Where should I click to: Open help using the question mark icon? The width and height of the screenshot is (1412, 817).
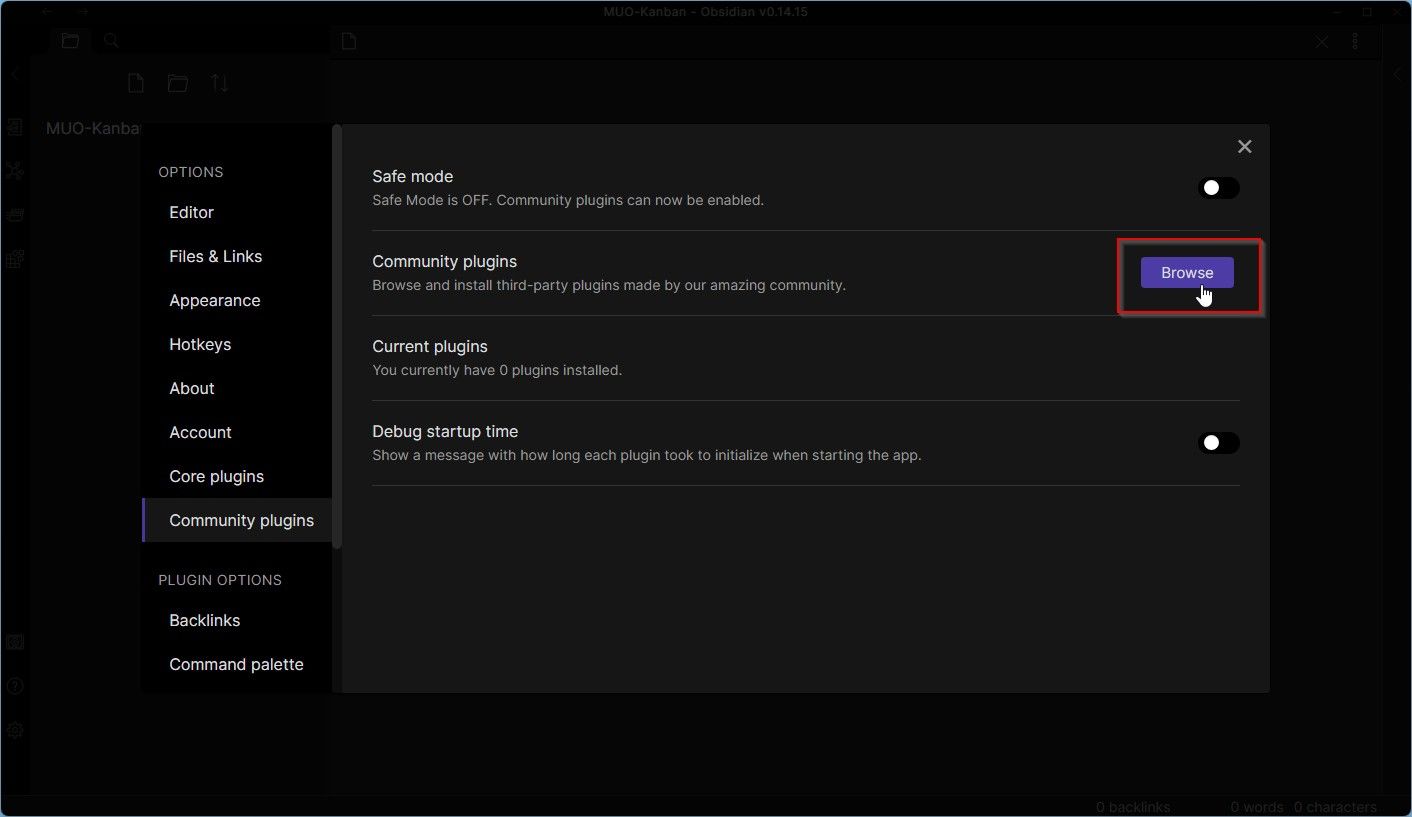coord(15,686)
